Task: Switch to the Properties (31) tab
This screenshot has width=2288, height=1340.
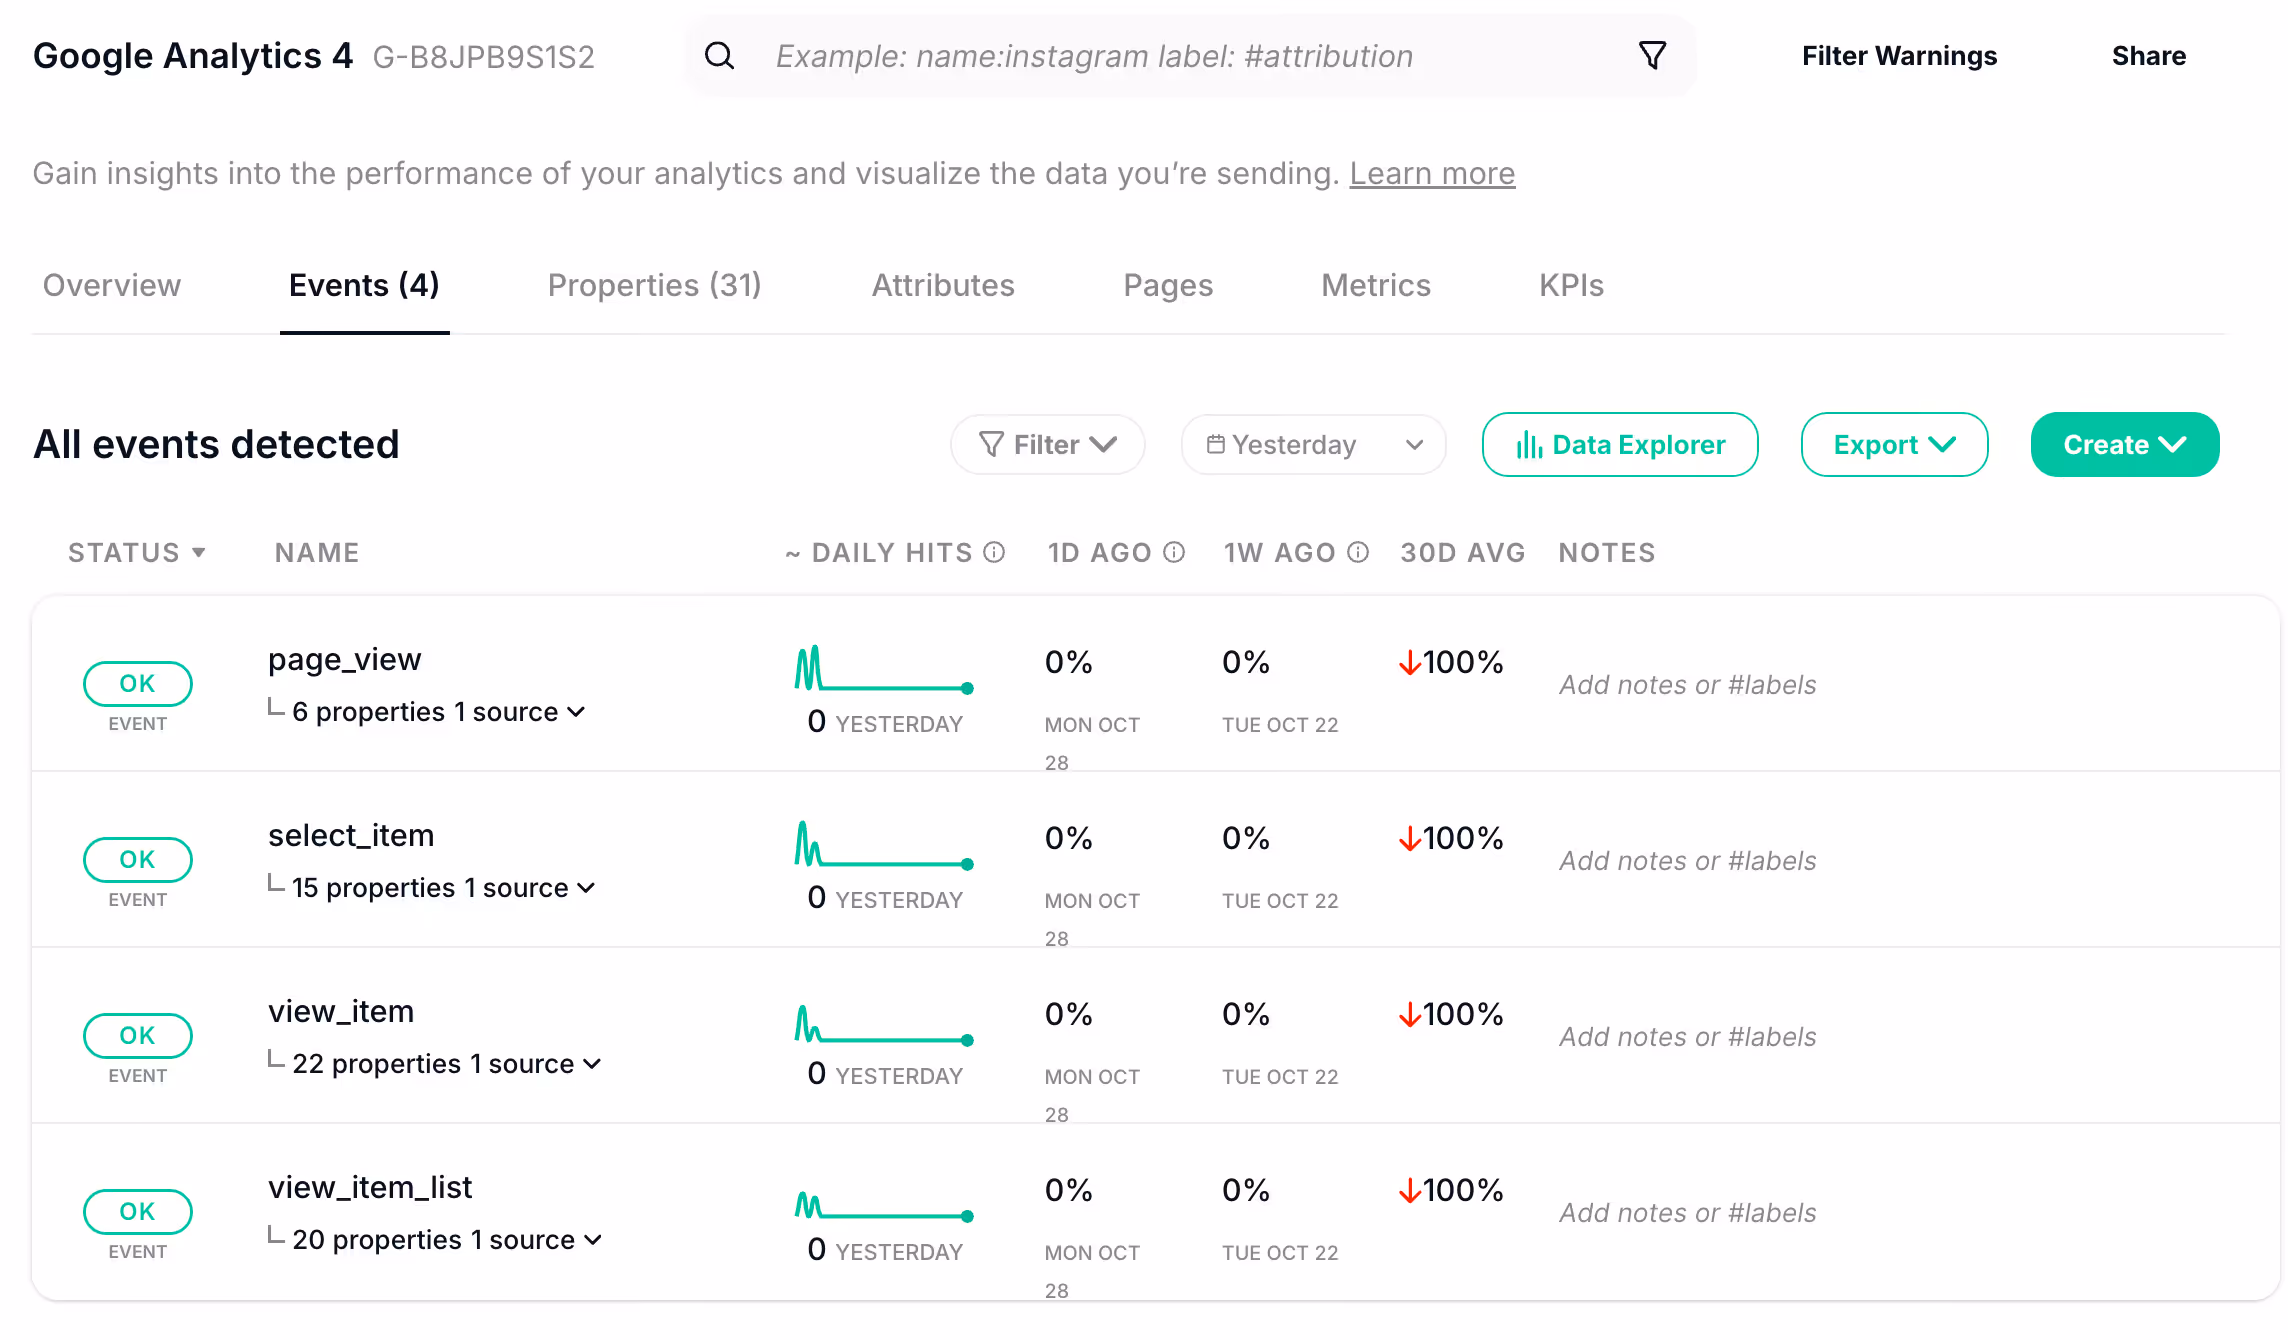Action: (x=654, y=286)
